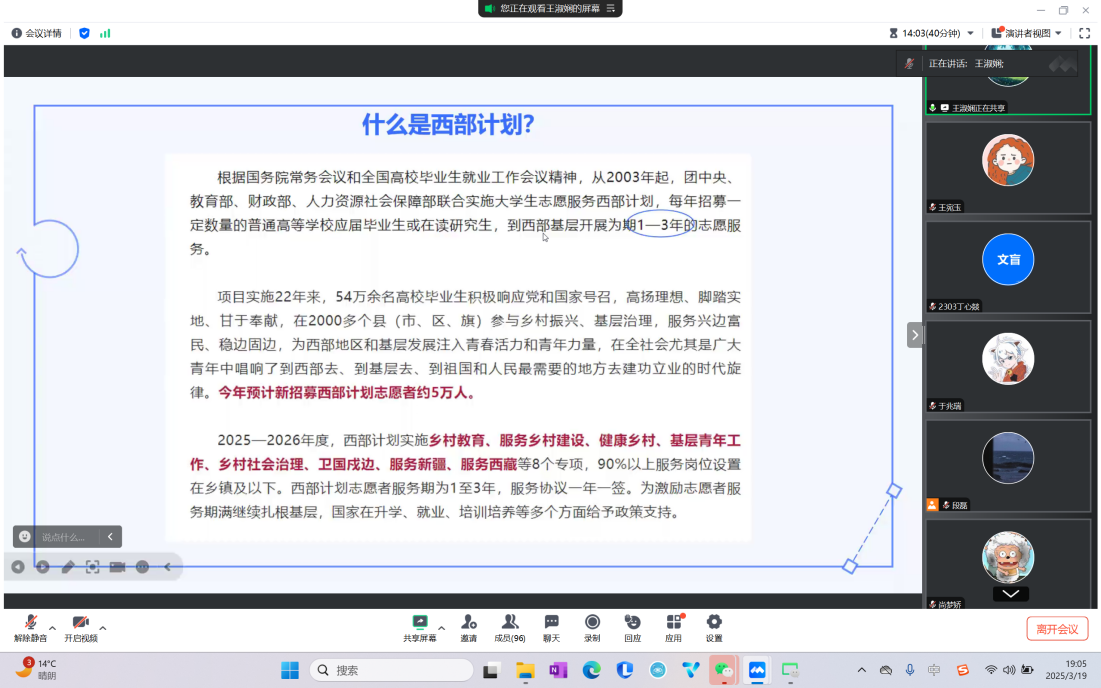Click the 离开会议 leave meeting button
Screen dimensions: 1101x688
click(1057, 629)
